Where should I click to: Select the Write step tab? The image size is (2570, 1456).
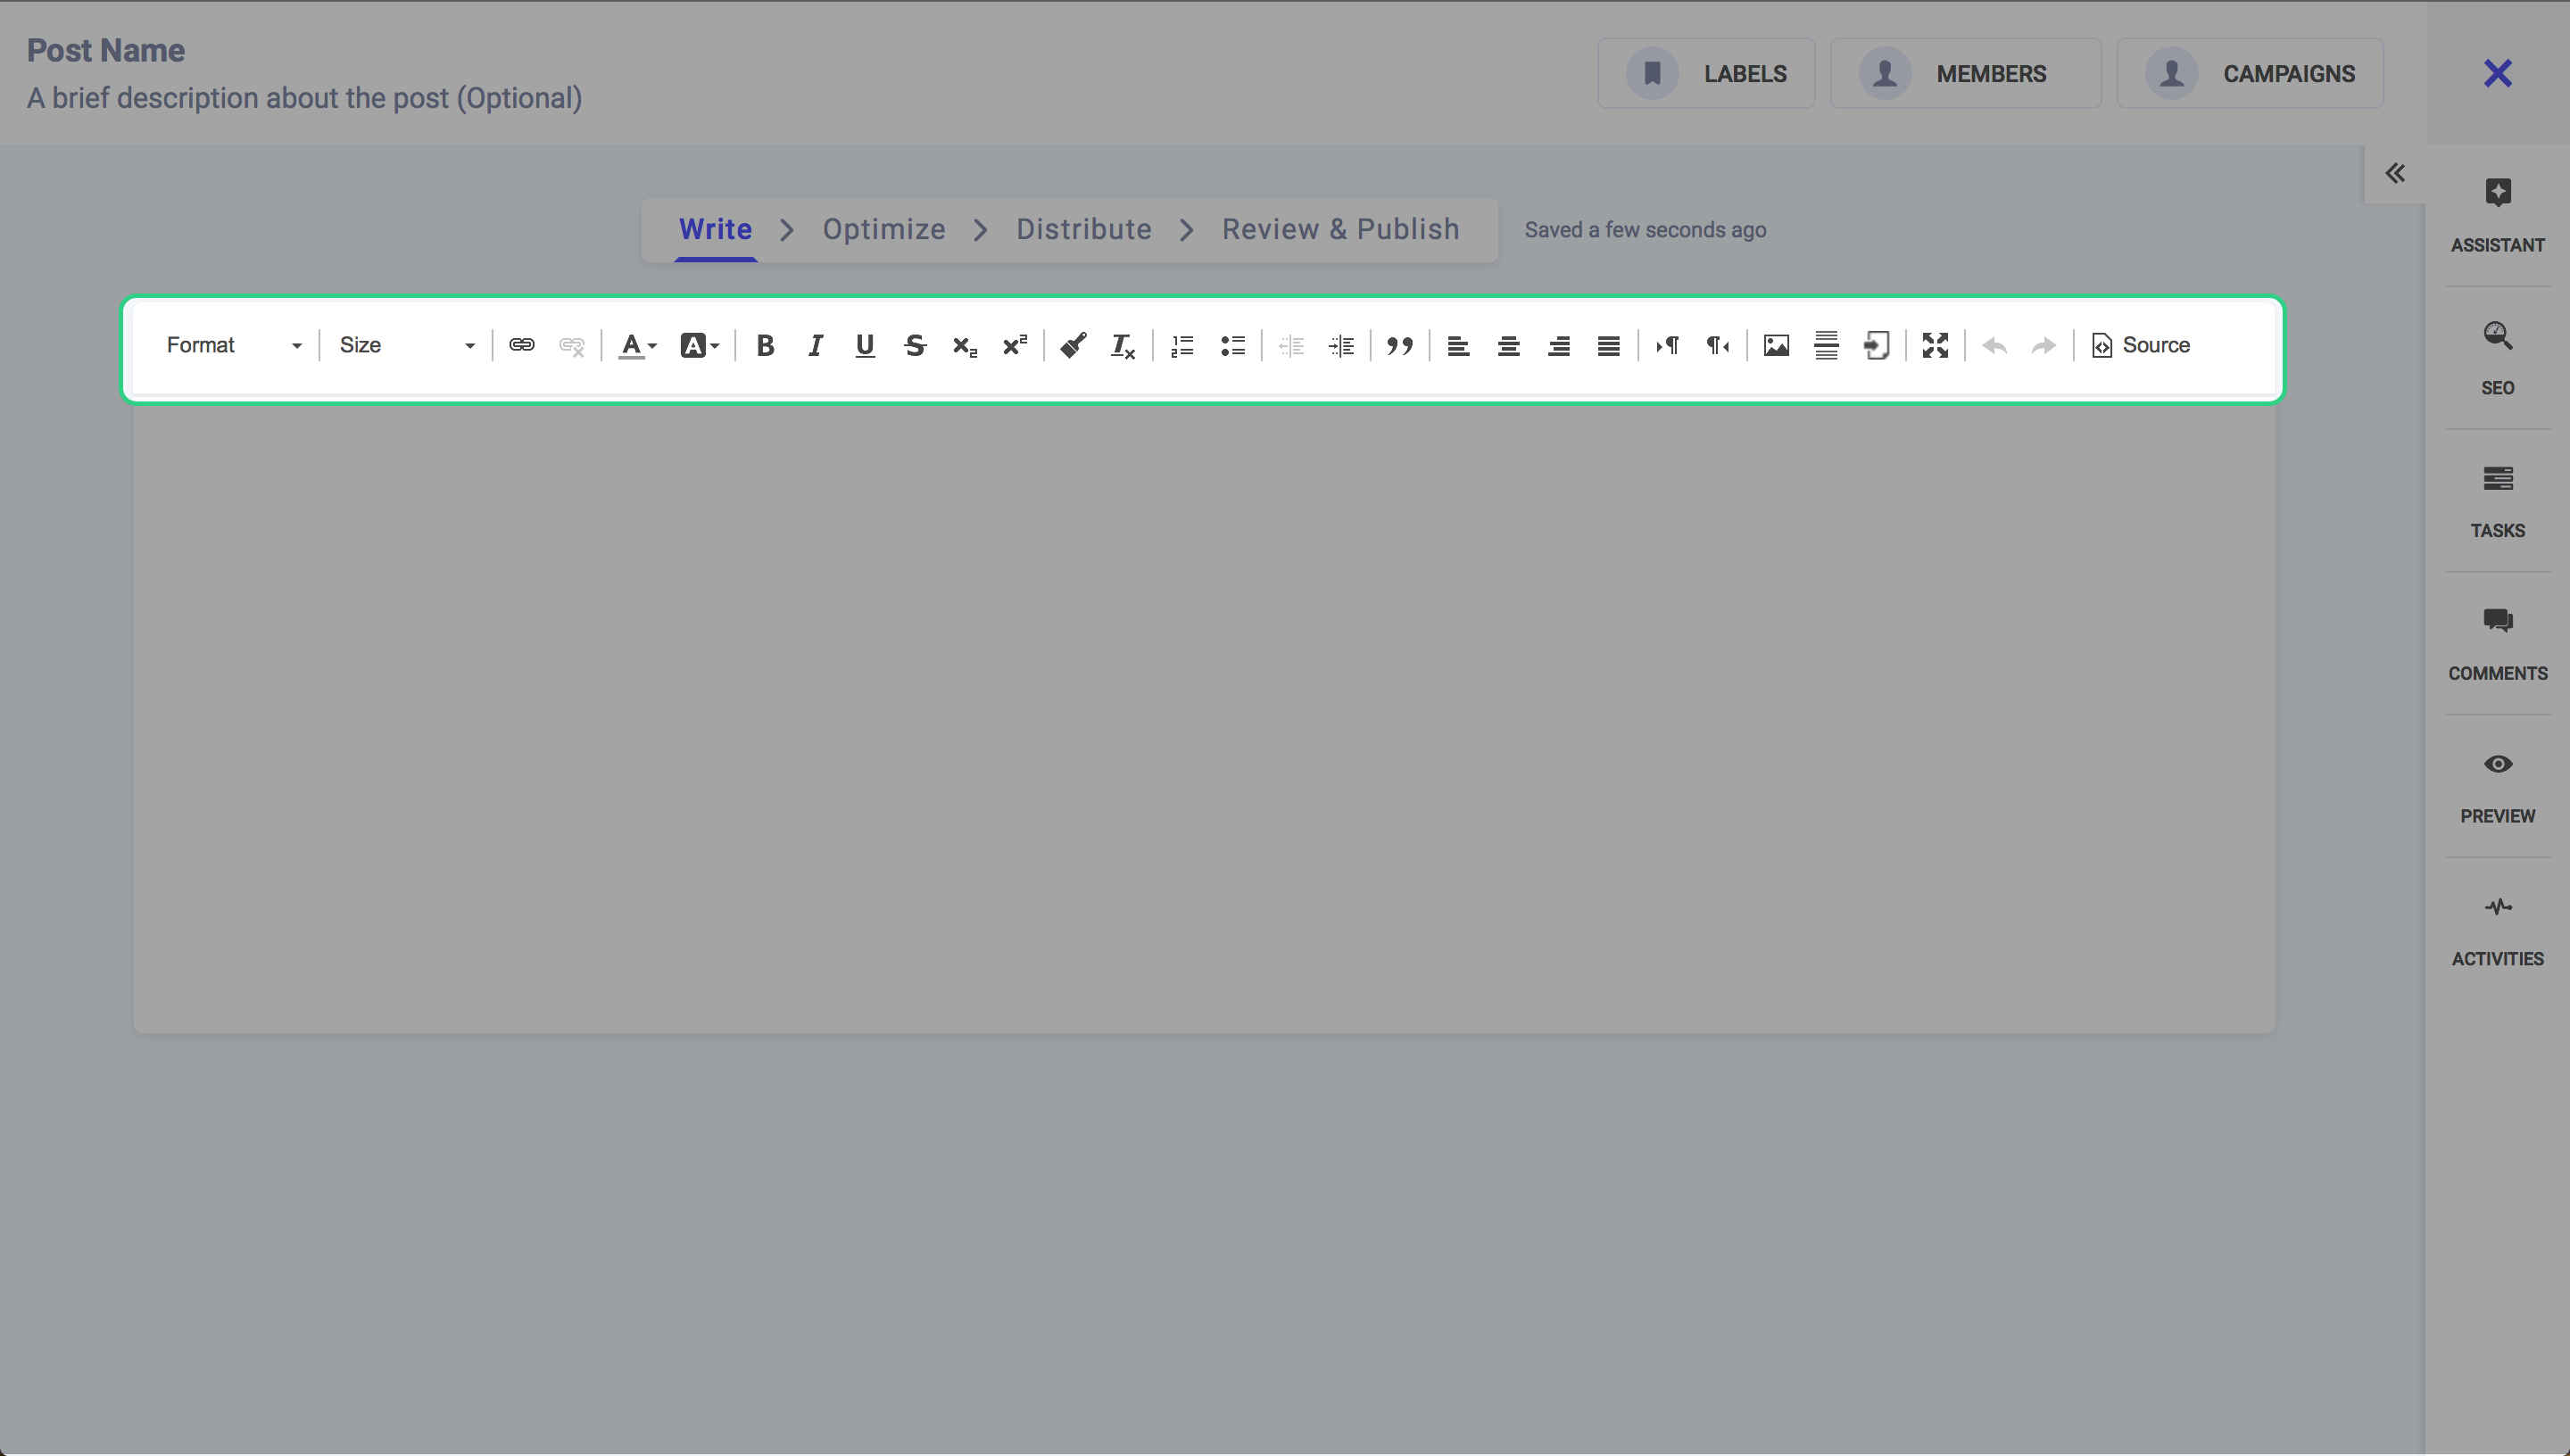[x=715, y=229]
